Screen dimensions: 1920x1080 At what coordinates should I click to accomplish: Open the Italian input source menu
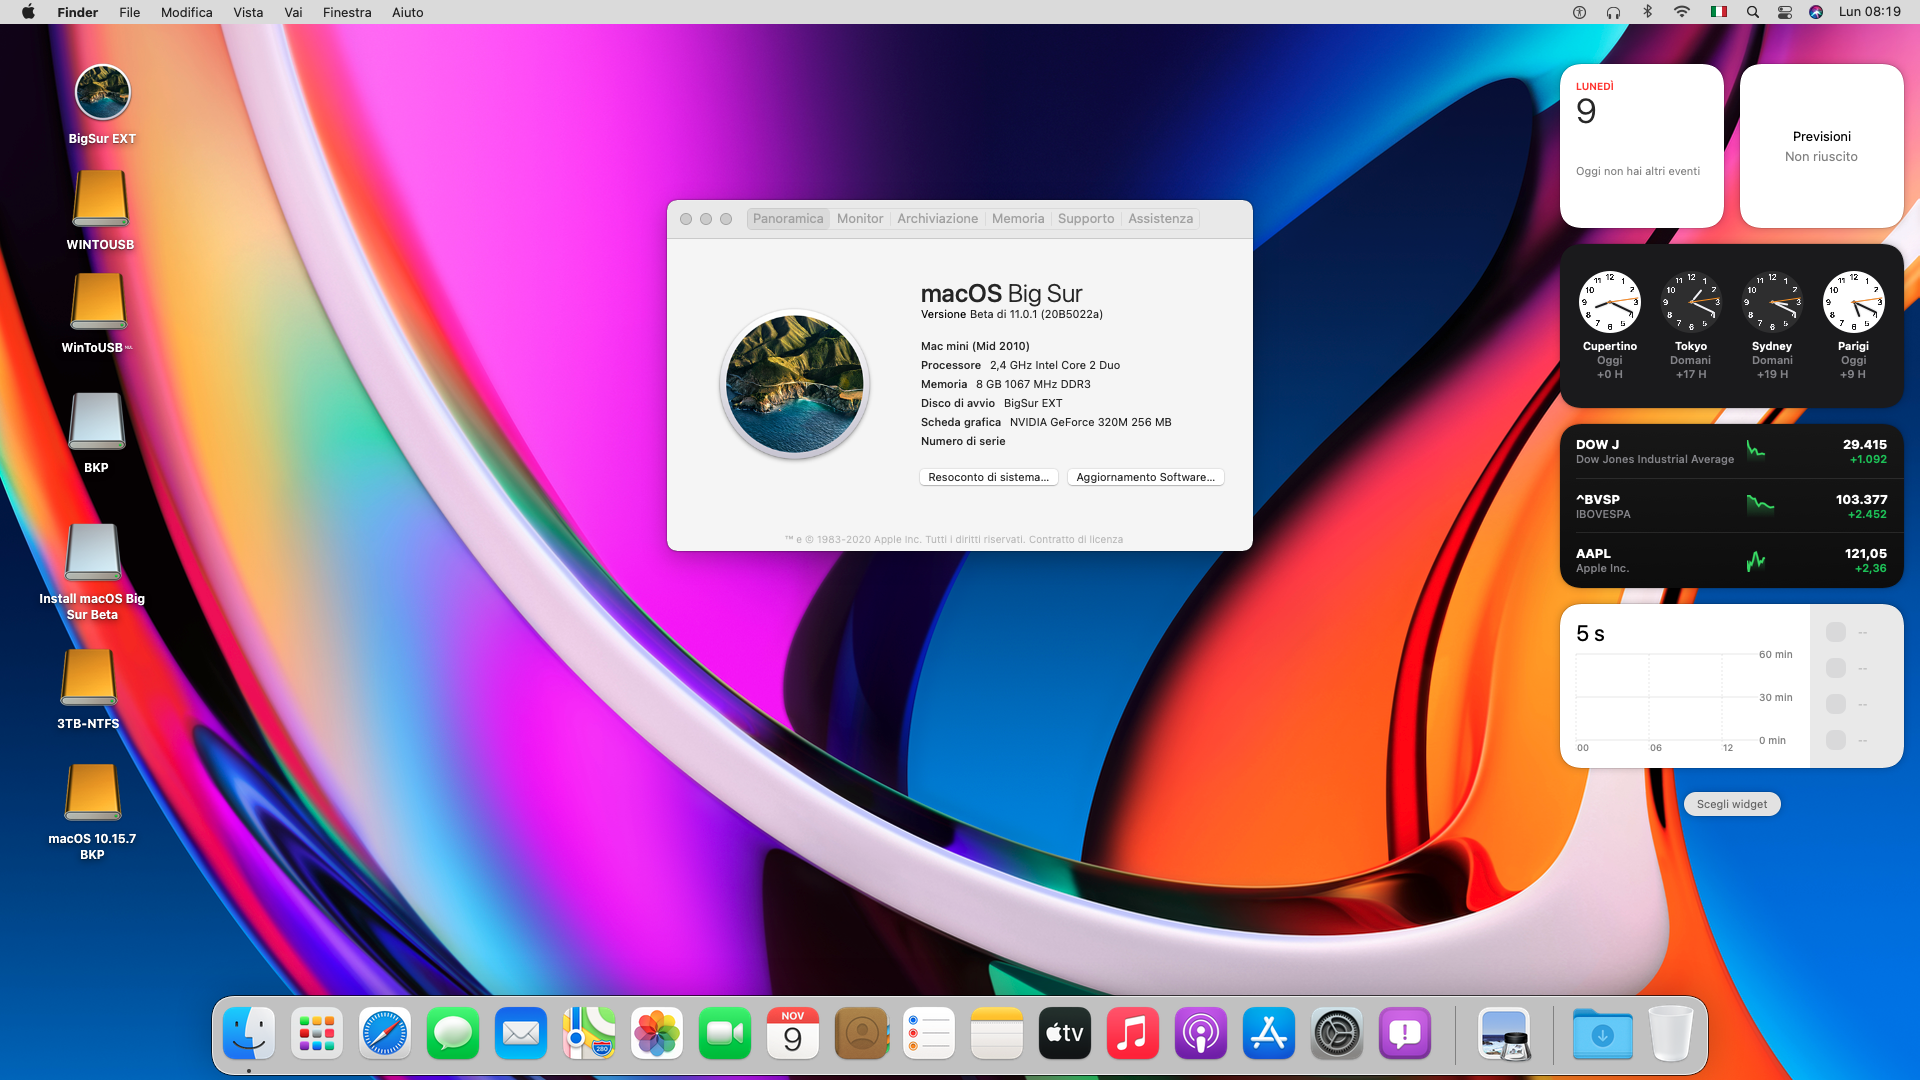[1719, 12]
